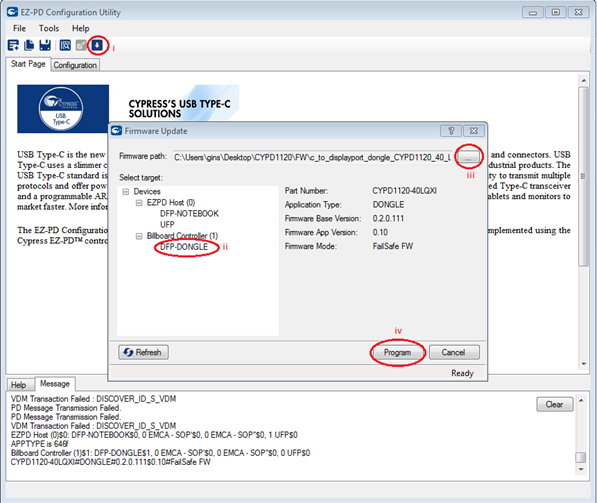Click the Firmware path text field
The height and width of the screenshot is (503, 597).
(312, 157)
